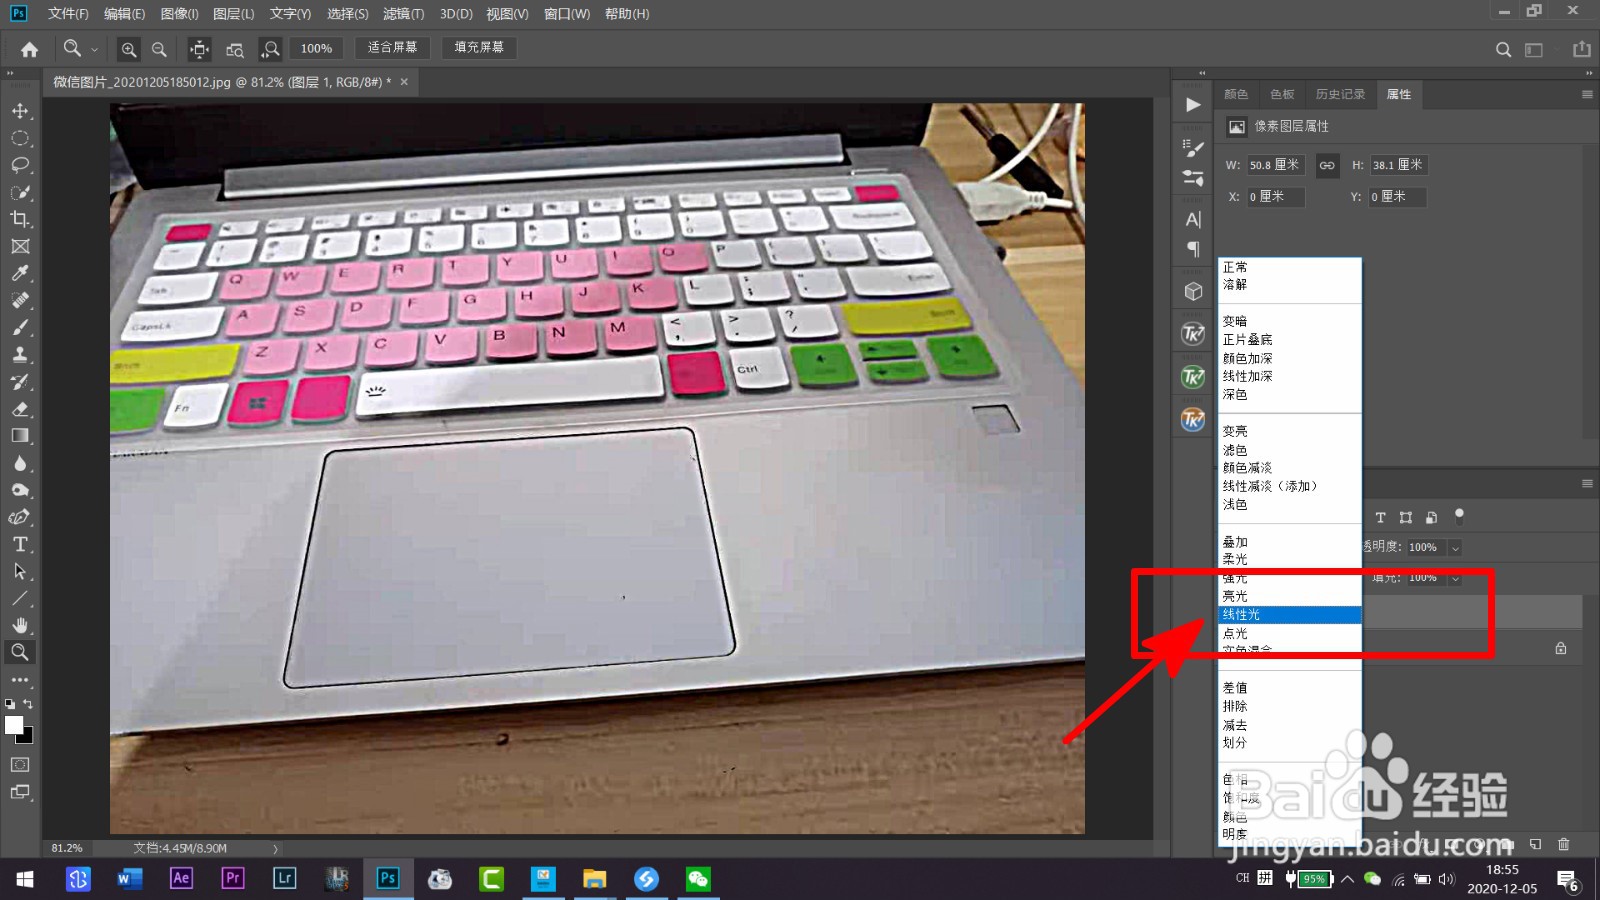Select the Lasso tool
This screenshot has height=900, width=1600.
[20, 165]
